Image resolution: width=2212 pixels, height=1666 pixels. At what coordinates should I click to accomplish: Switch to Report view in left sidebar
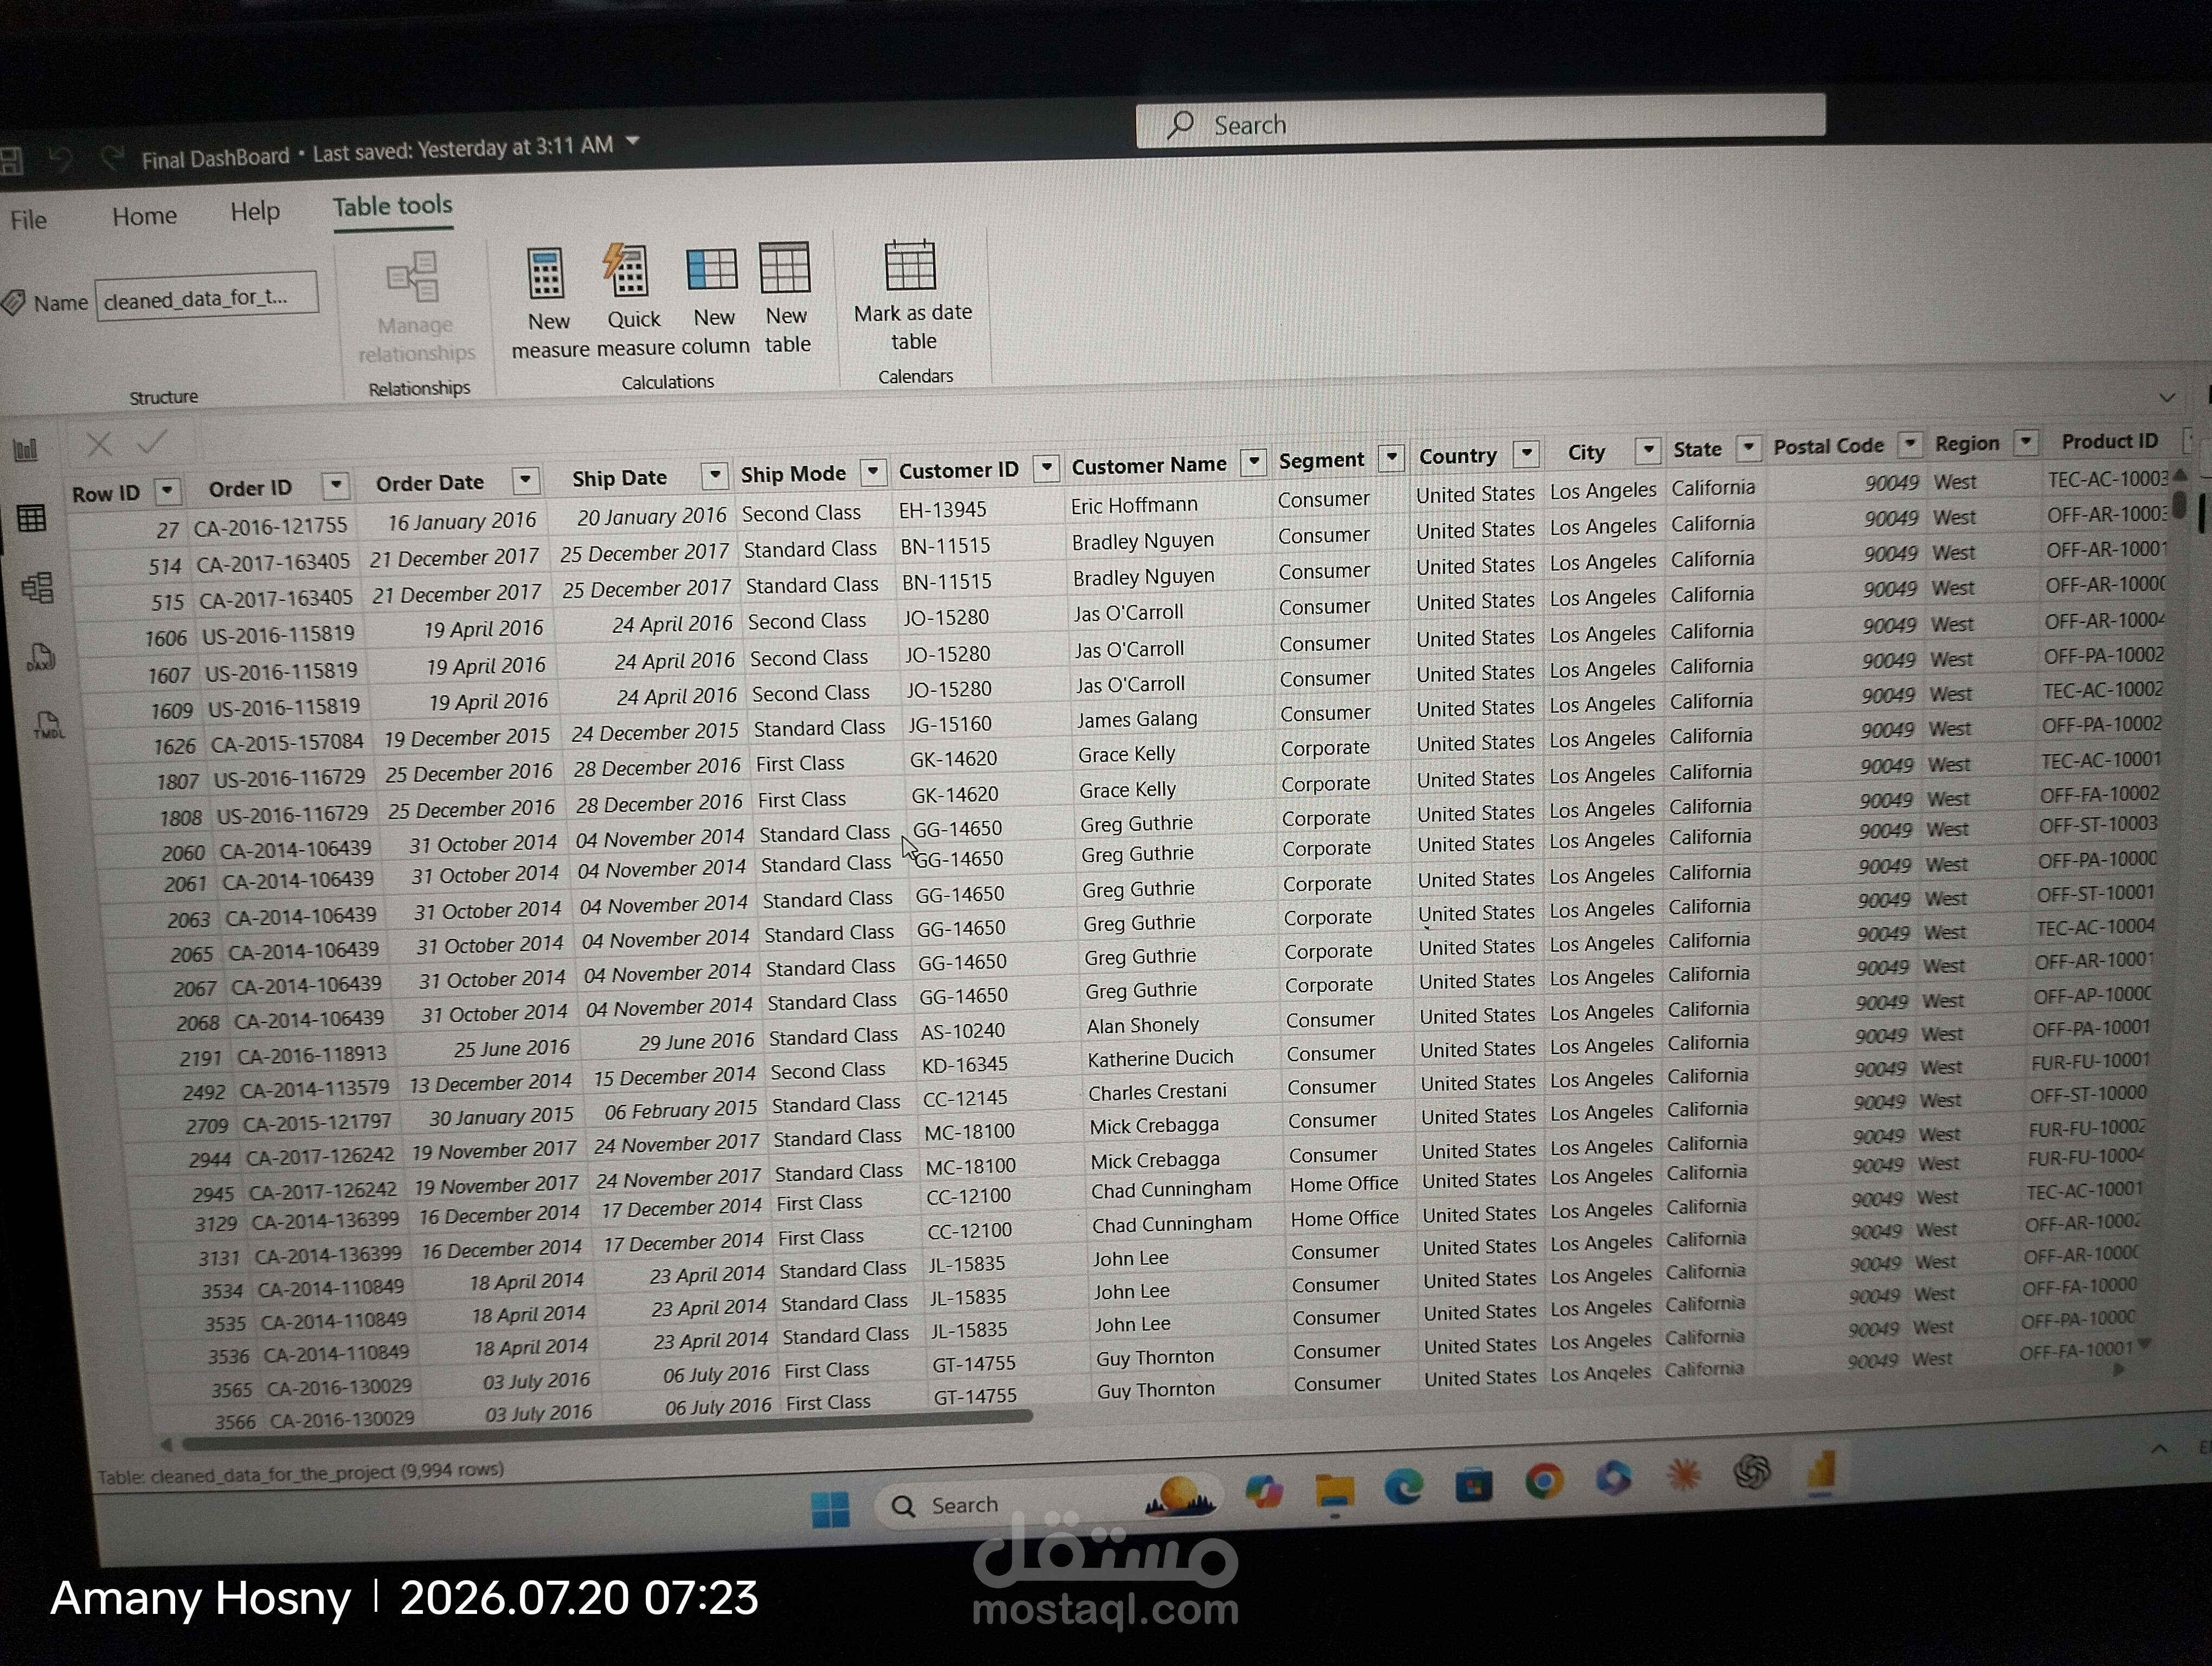[26, 450]
